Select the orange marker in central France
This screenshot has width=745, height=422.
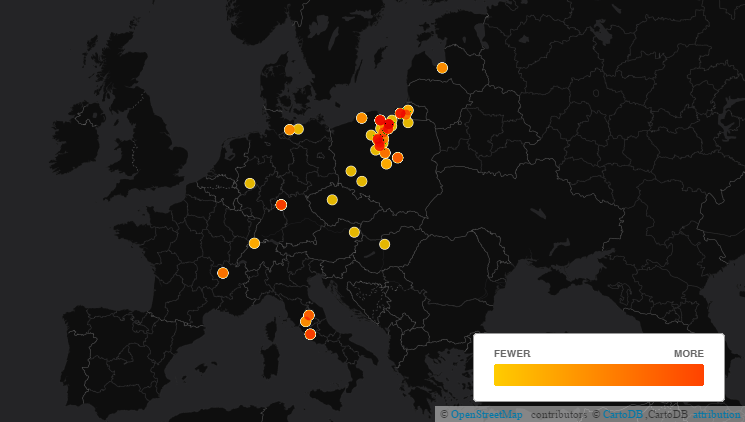pyautogui.click(x=223, y=273)
